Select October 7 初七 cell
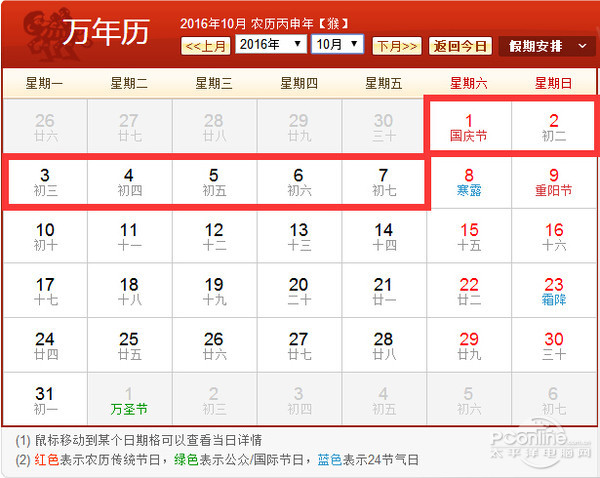Screen dimensions: 600x478 click(384, 181)
